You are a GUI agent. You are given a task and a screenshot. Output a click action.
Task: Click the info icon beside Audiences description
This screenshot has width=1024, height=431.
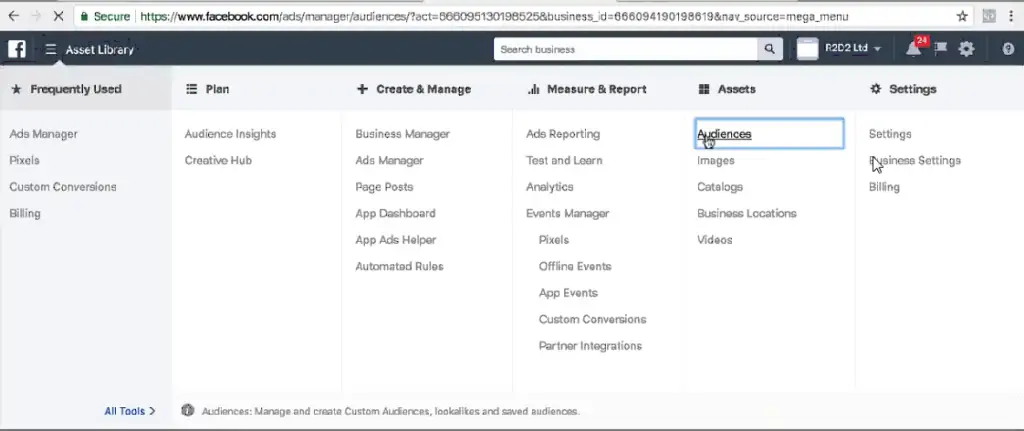pyautogui.click(x=187, y=411)
